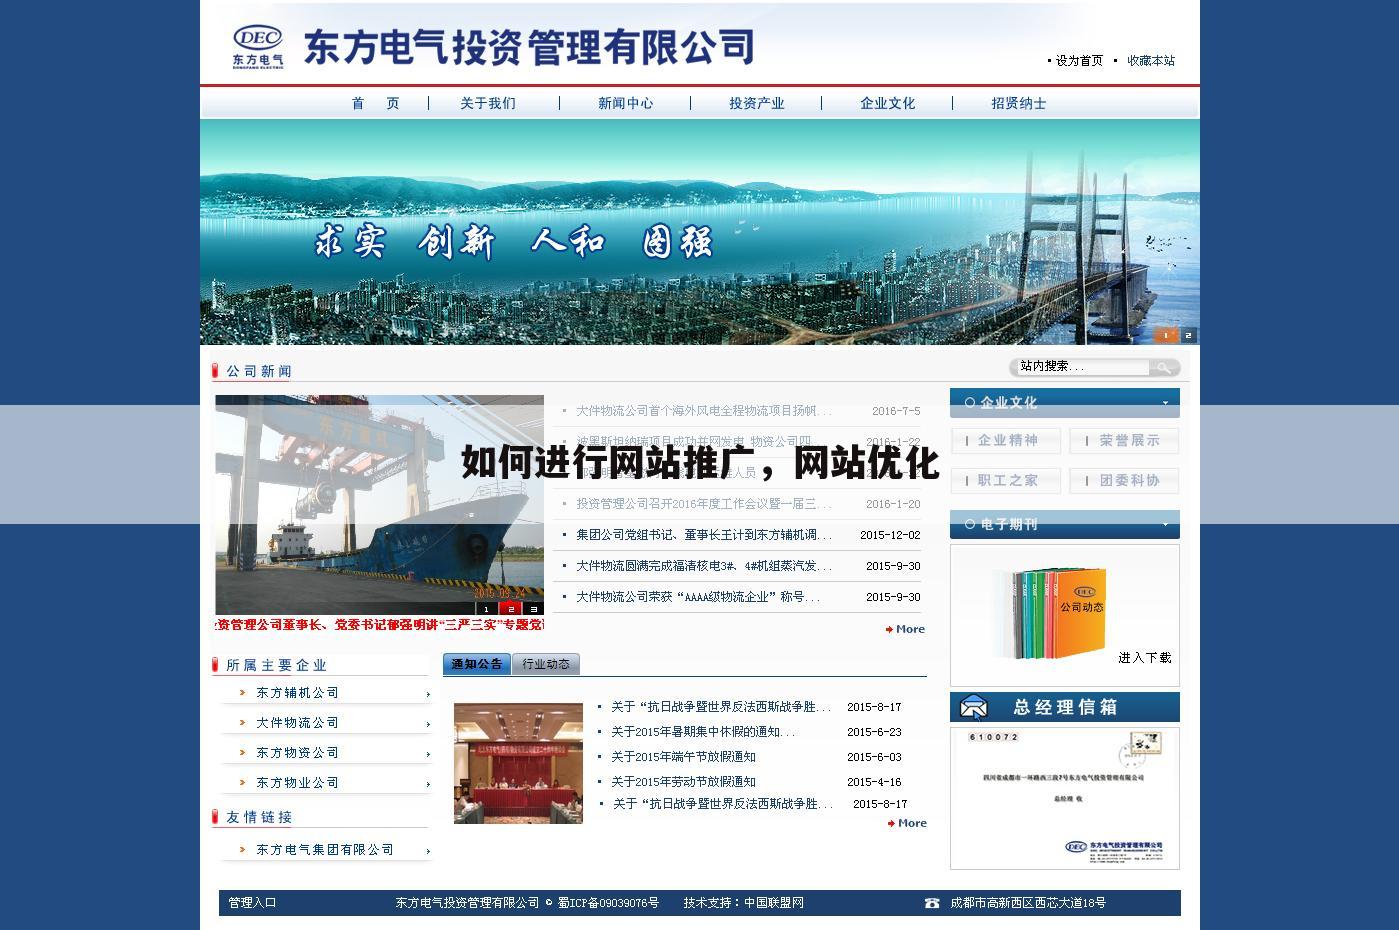Open the 大件物流公司 link

tap(298, 723)
